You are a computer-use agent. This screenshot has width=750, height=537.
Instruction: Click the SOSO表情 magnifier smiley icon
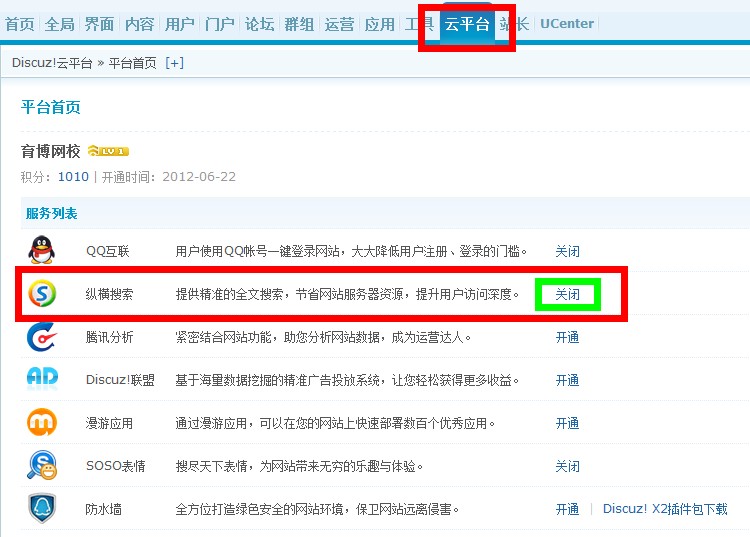tap(42, 465)
